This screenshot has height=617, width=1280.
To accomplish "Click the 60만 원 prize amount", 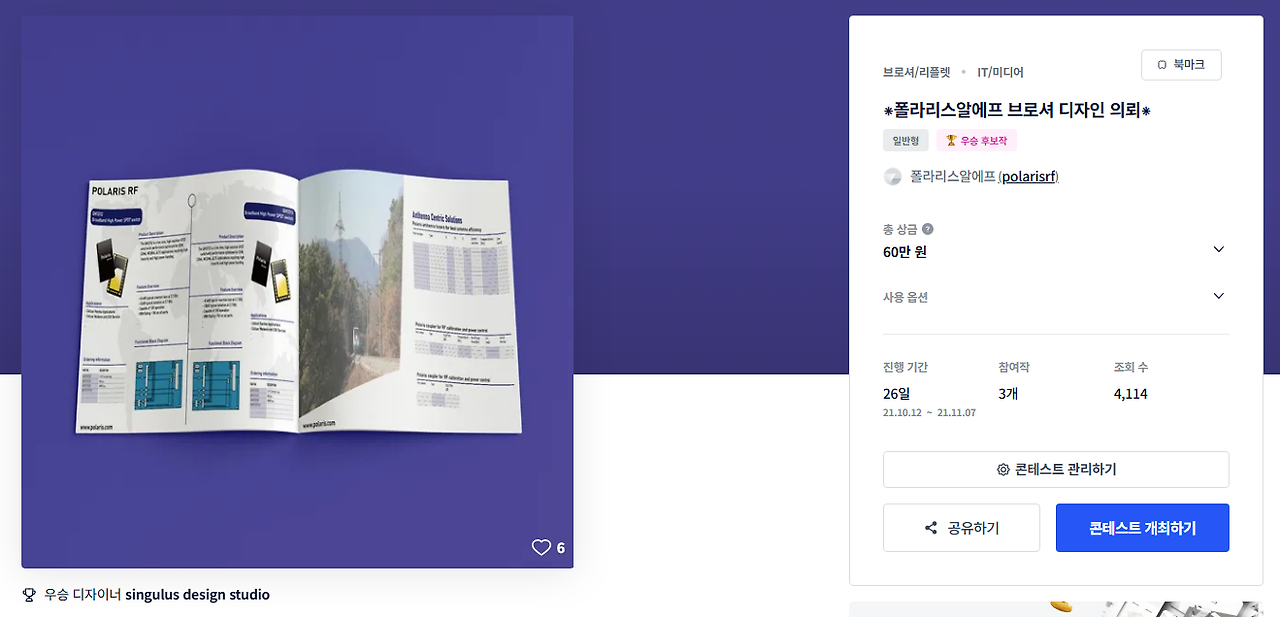I will 905,252.
